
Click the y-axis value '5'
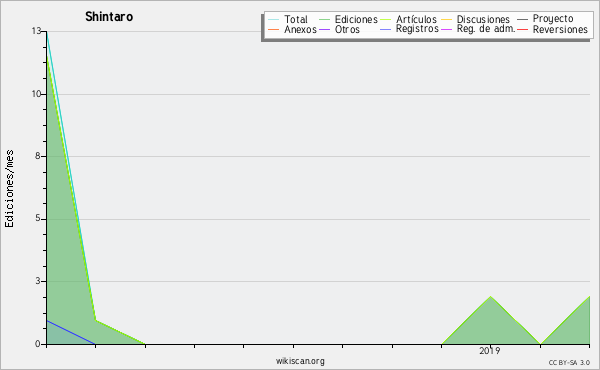38,218
